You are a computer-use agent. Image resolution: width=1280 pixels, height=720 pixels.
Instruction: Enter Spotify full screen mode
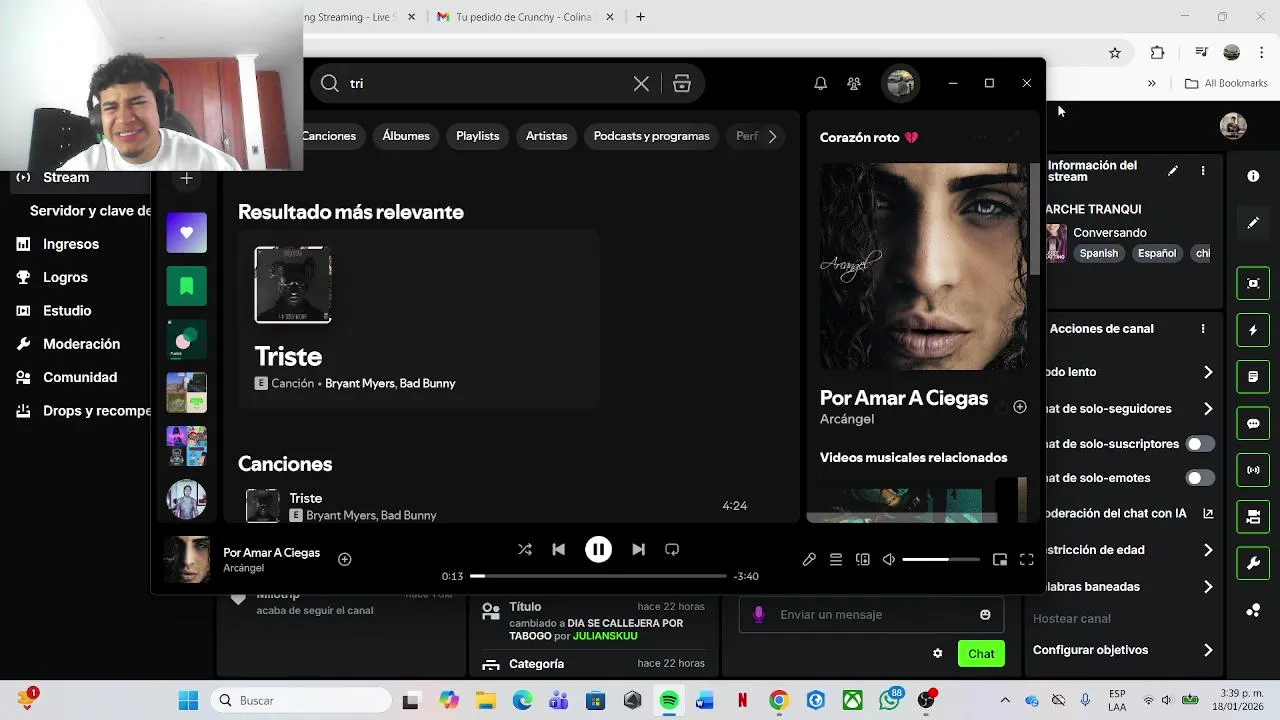[1027, 560]
